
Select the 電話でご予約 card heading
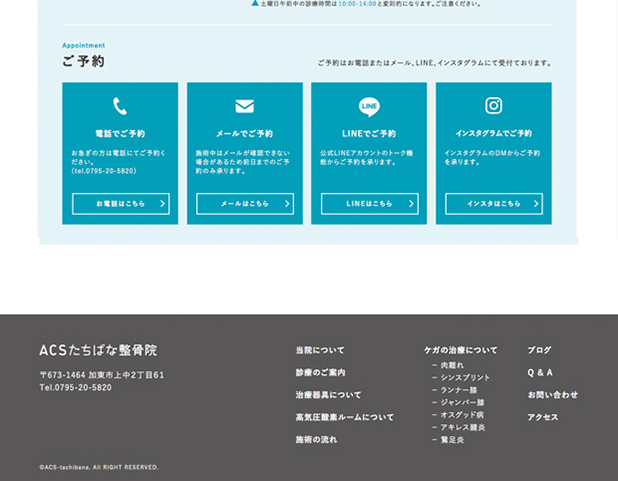pos(120,134)
